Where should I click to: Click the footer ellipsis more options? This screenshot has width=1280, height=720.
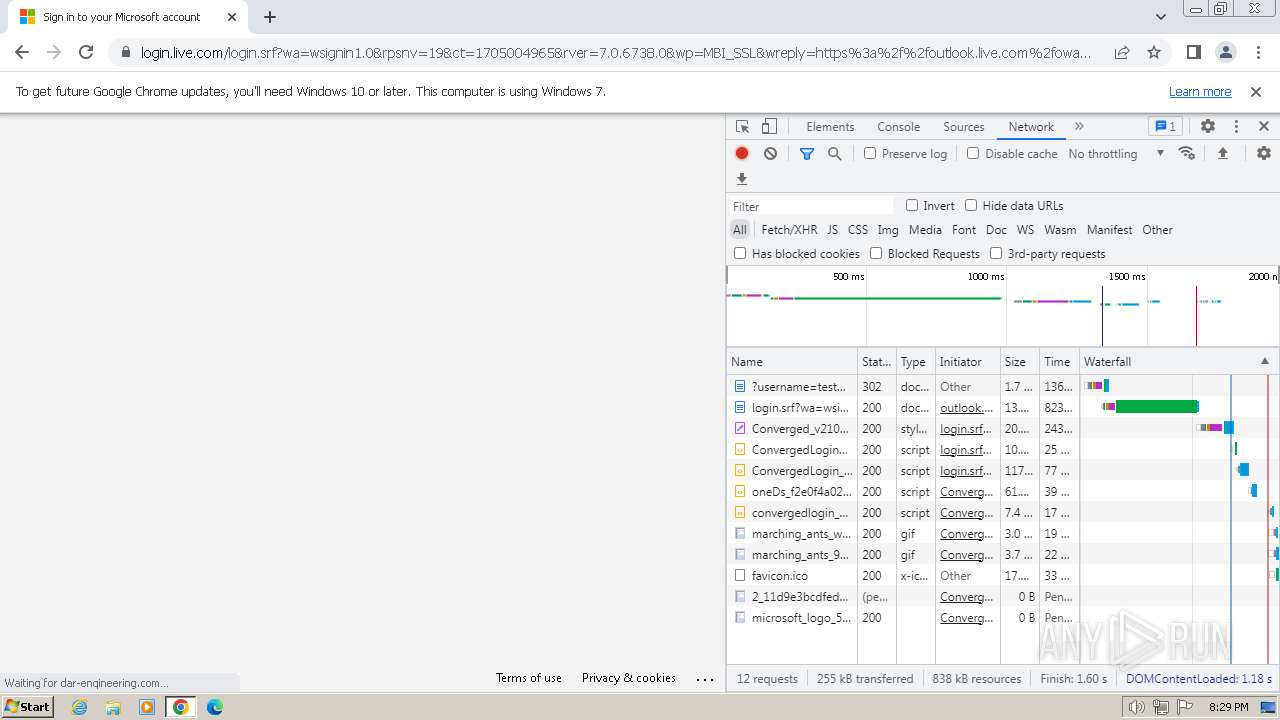click(x=705, y=679)
